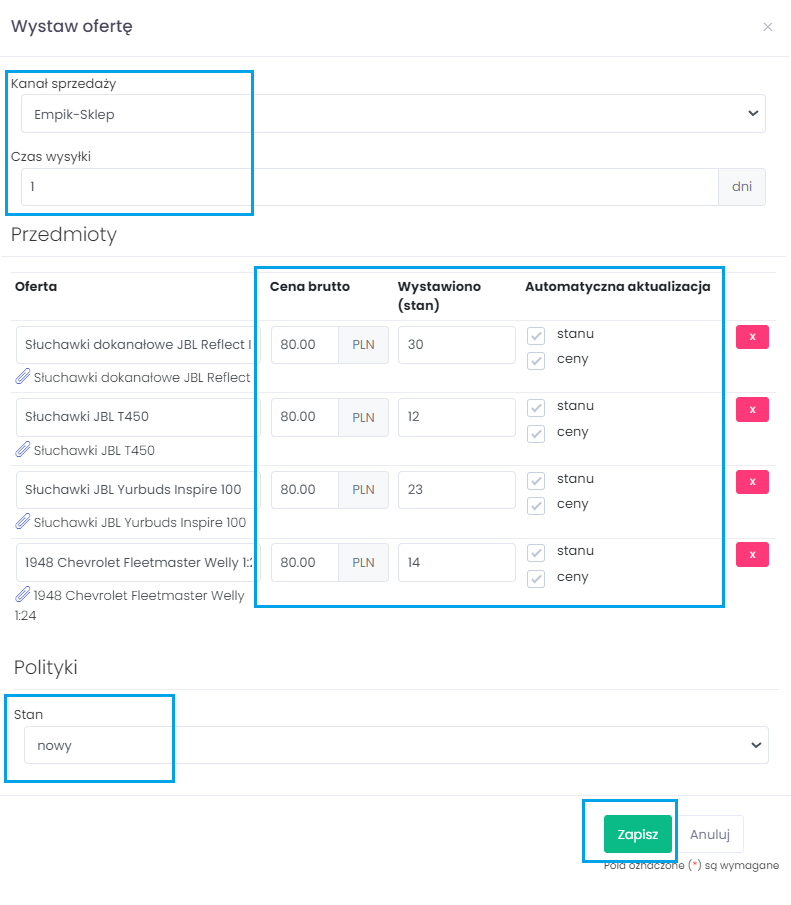
Task: Delete the JBL Reflect row using x
Action: click(x=752, y=337)
